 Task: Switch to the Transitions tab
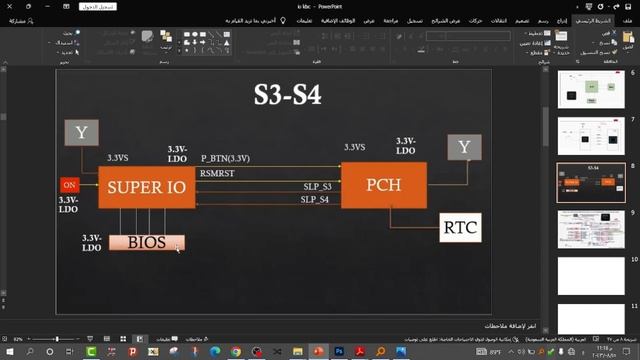tap(498, 21)
